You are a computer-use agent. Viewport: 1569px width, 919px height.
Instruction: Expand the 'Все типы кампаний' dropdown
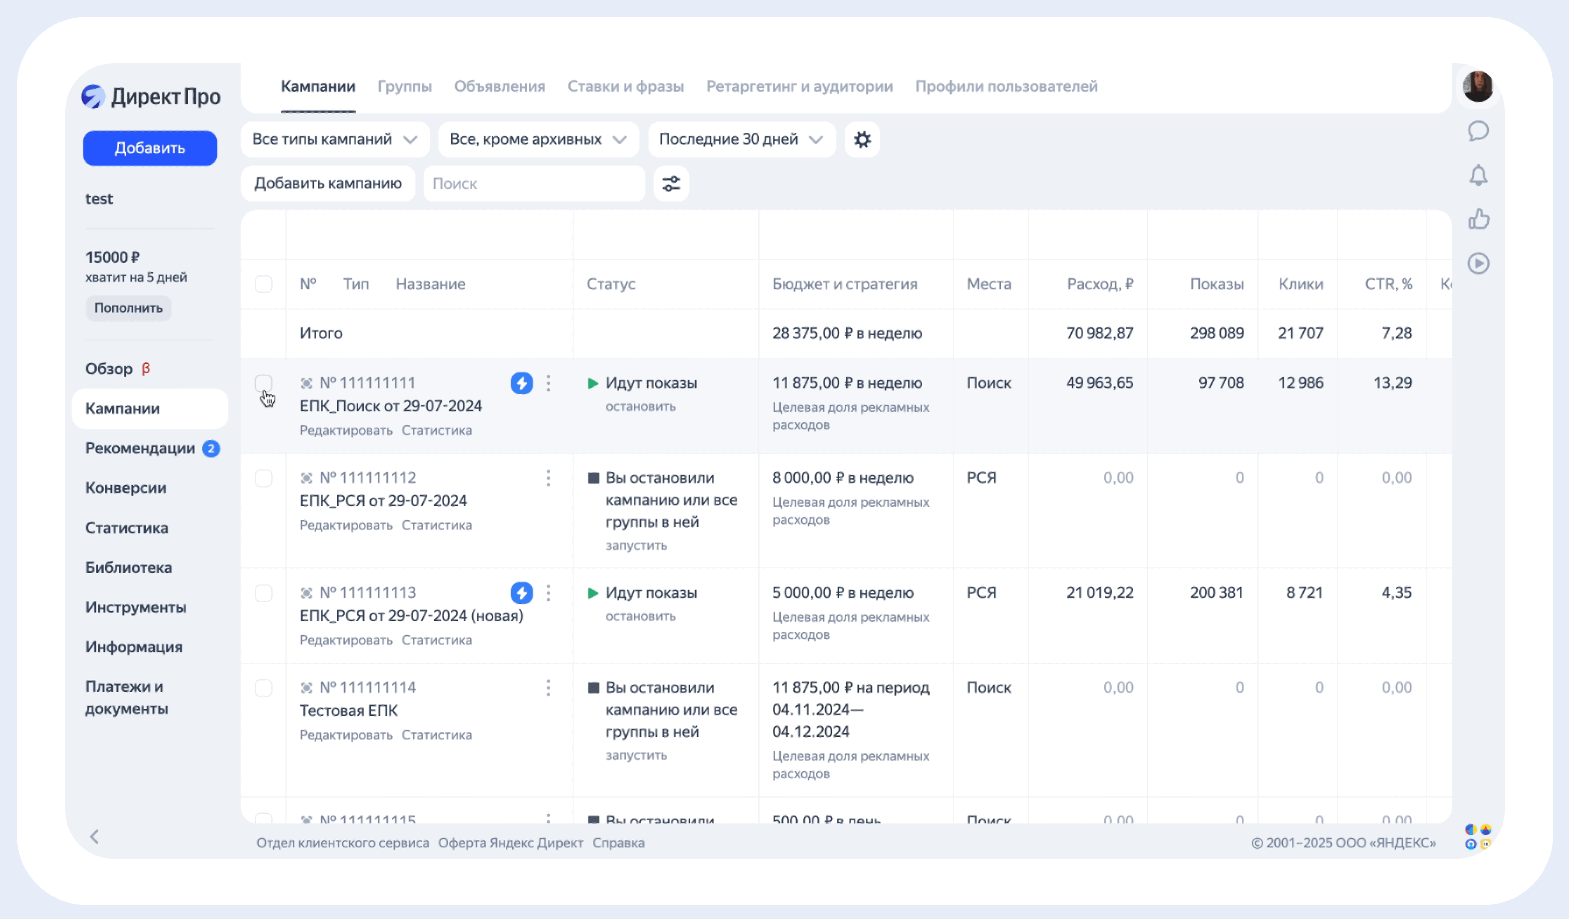coord(335,140)
